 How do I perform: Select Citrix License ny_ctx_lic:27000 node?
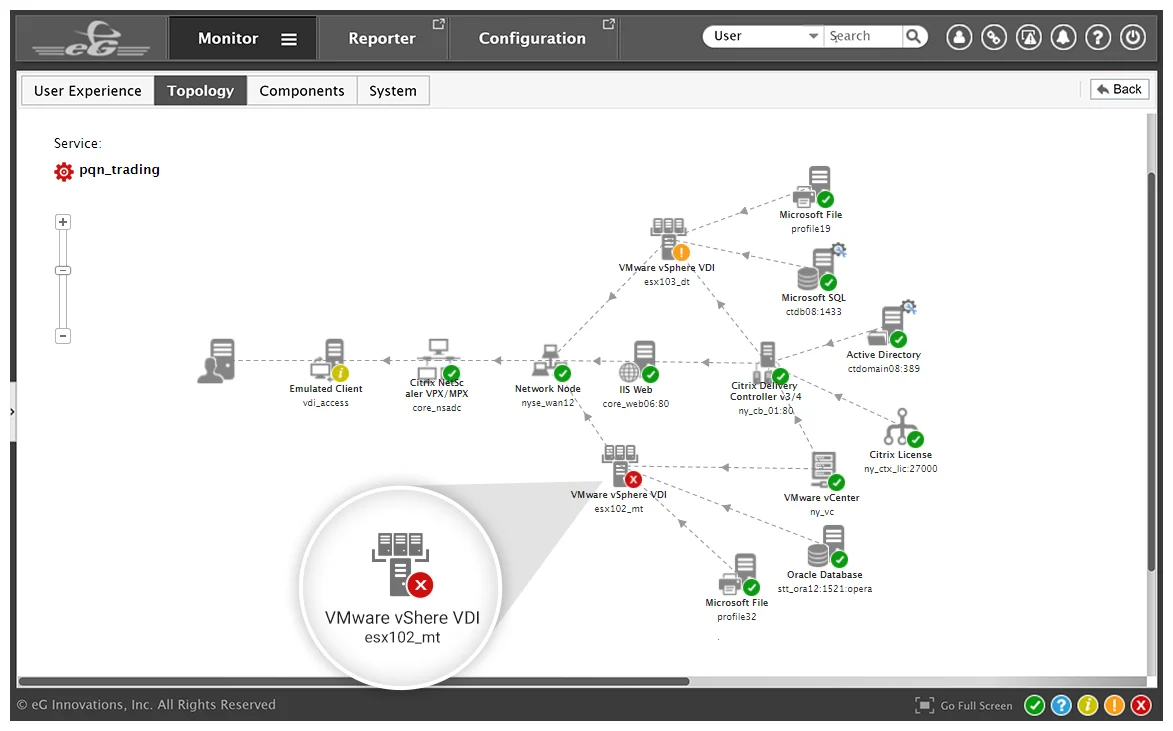tap(904, 428)
